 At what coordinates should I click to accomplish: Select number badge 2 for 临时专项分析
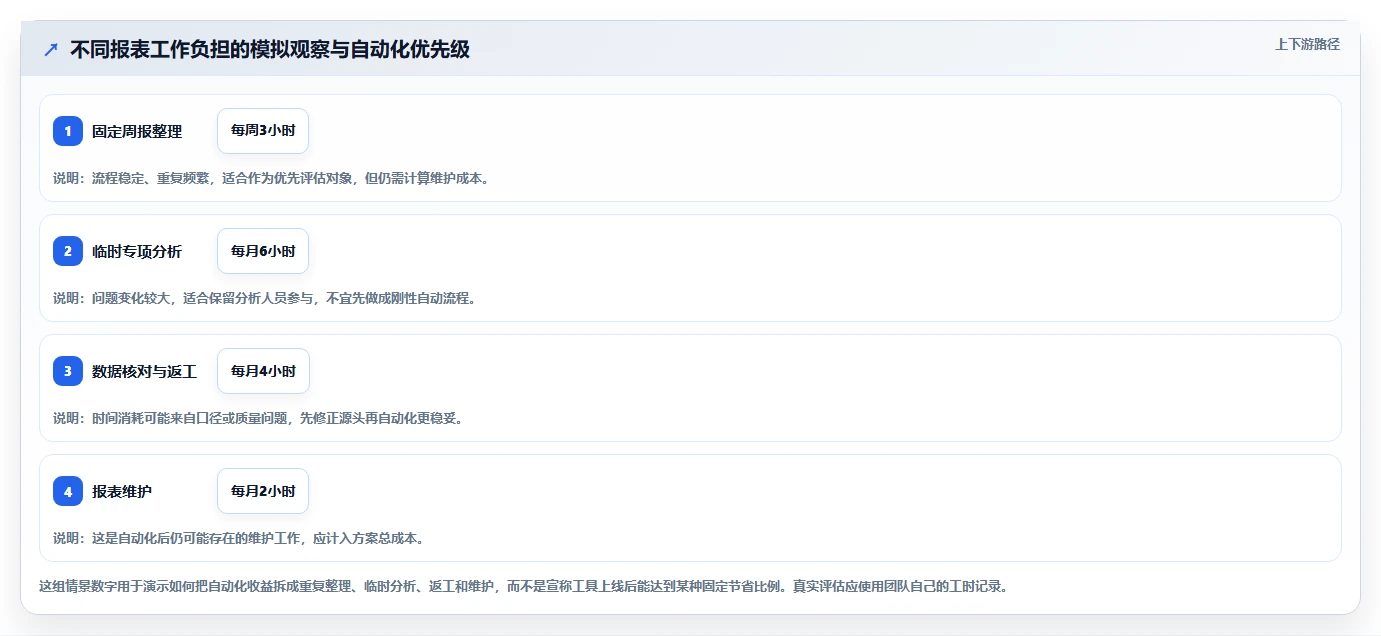pyautogui.click(x=68, y=251)
